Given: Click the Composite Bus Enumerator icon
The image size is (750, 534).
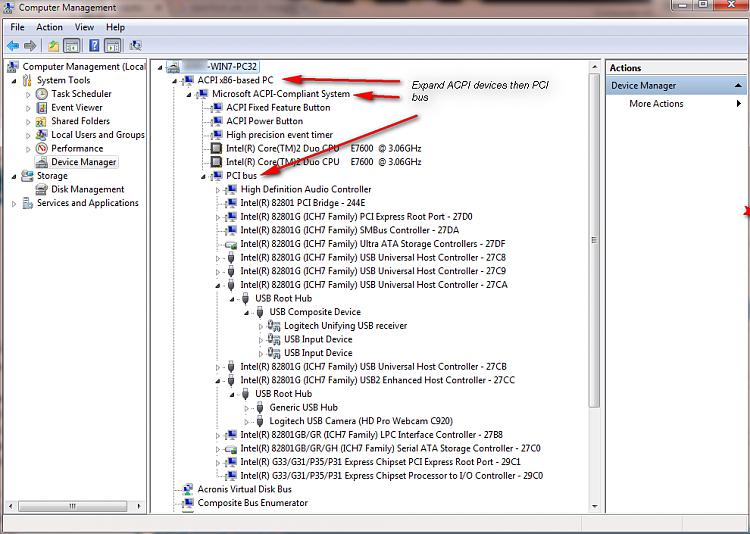Looking at the screenshot, I should coord(188,503).
